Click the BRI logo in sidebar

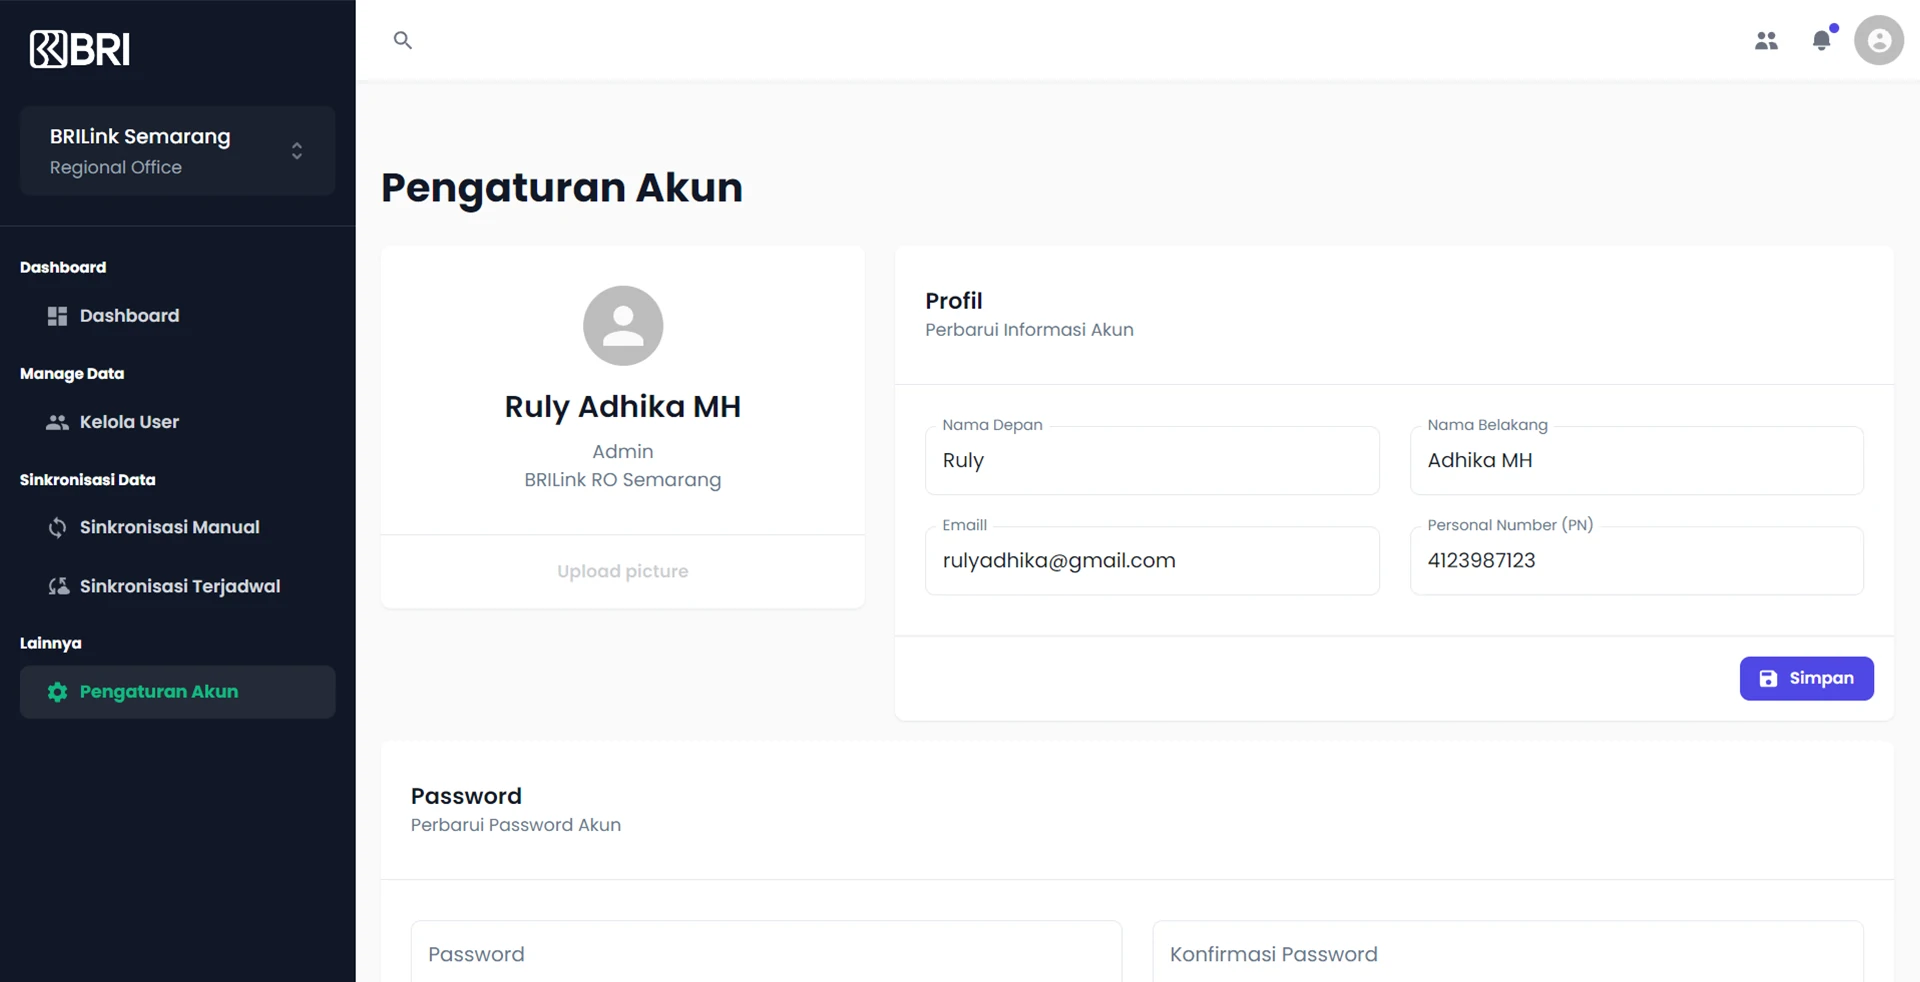tap(80, 48)
